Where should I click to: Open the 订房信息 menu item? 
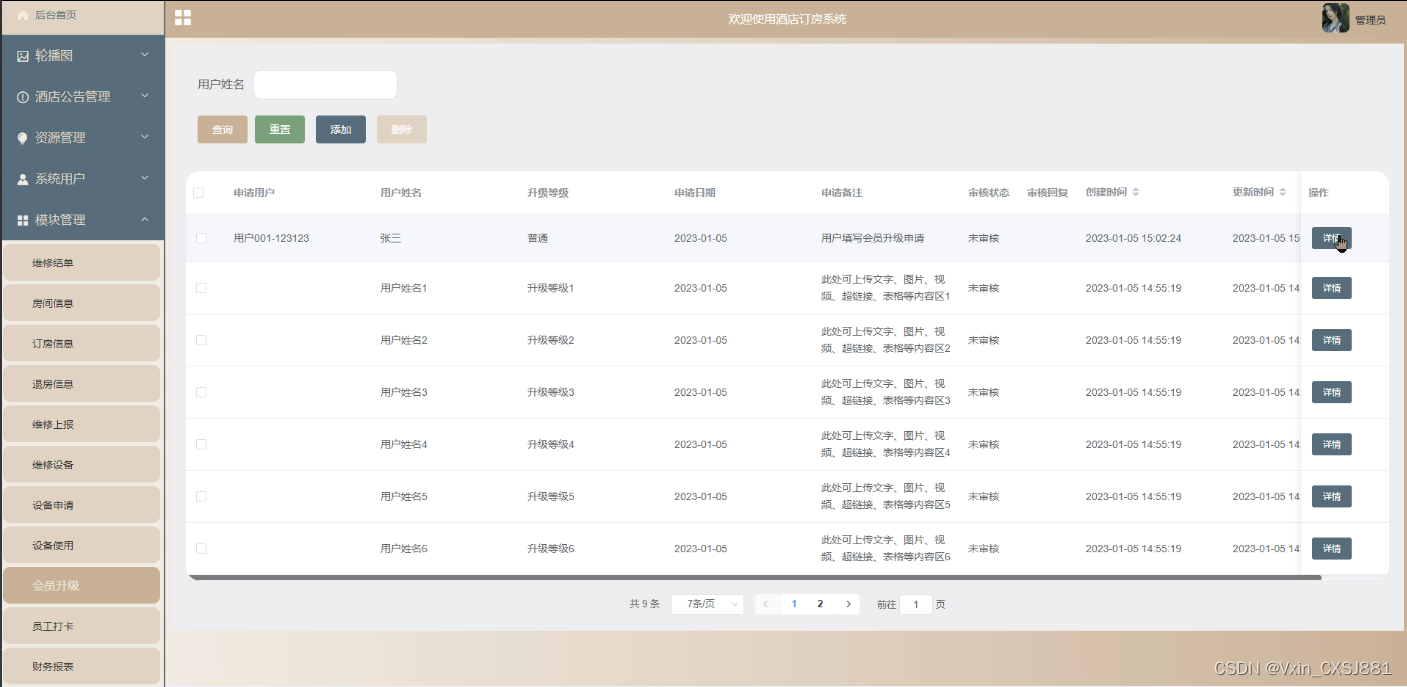pyautogui.click(x=82, y=343)
